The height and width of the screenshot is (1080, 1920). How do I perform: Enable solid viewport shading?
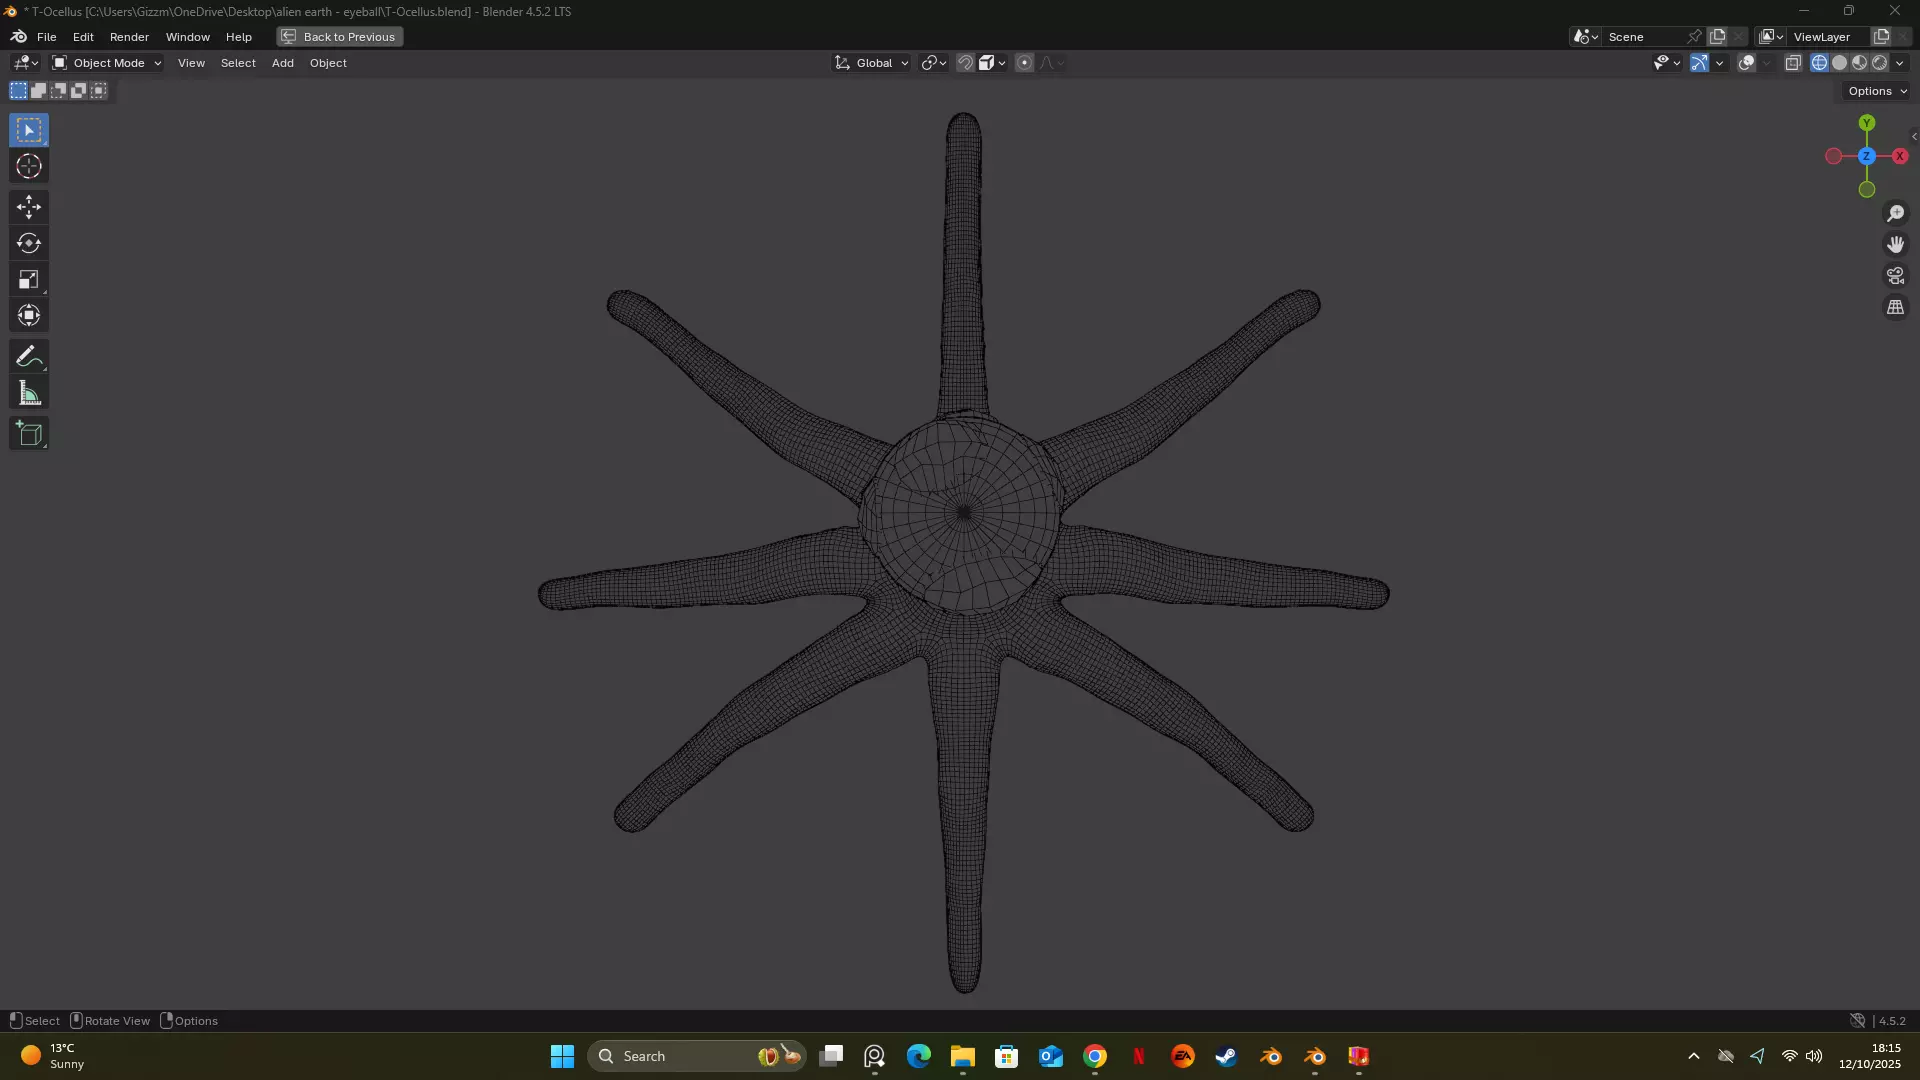[x=1839, y=63]
